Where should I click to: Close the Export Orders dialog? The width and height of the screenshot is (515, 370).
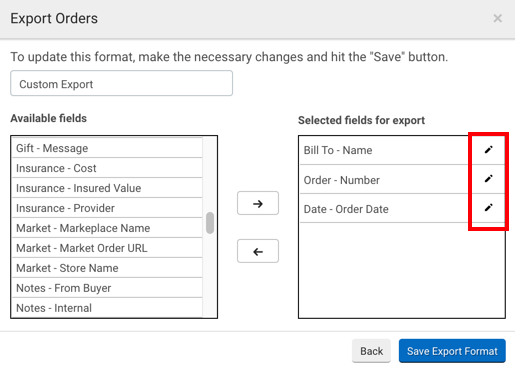[498, 18]
